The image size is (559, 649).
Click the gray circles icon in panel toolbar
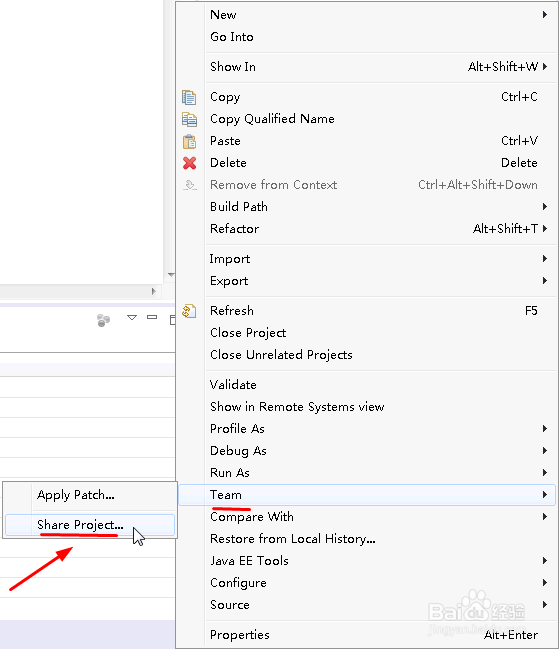(103, 320)
